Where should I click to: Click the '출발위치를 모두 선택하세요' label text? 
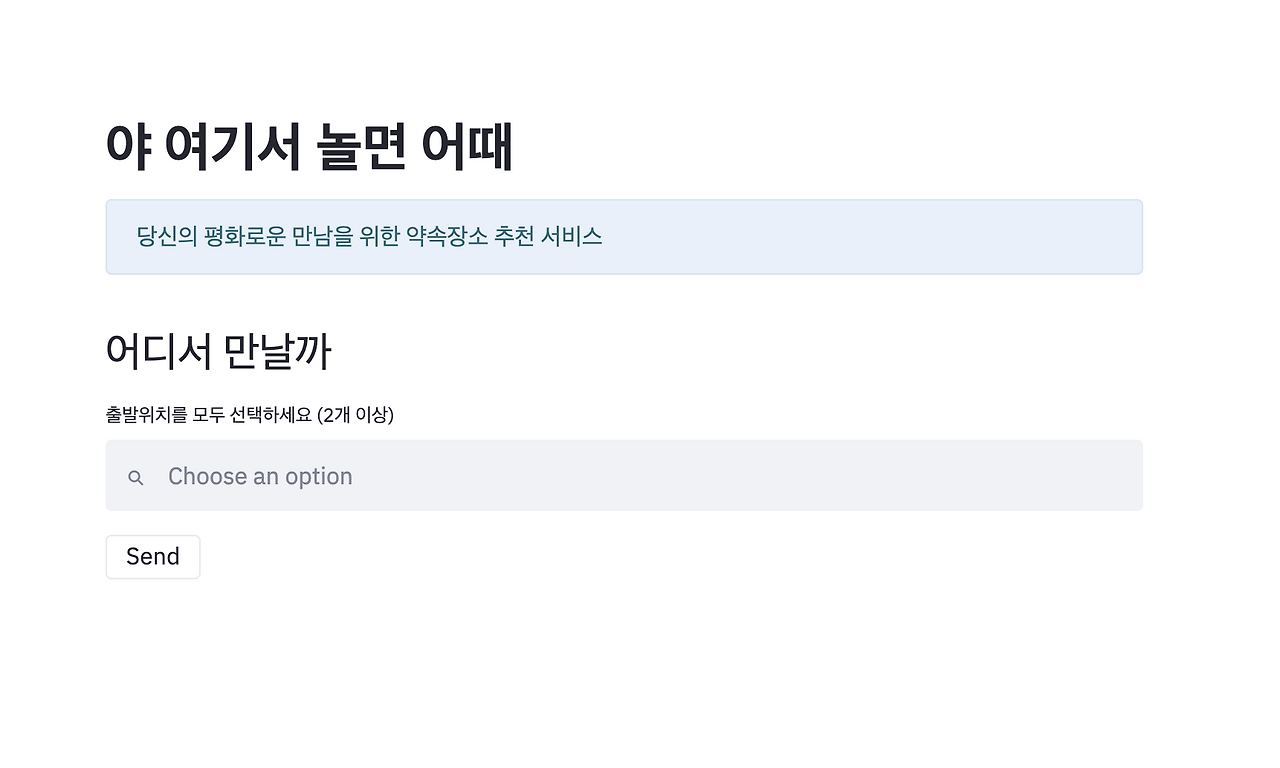pyautogui.click(x=249, y=415)
